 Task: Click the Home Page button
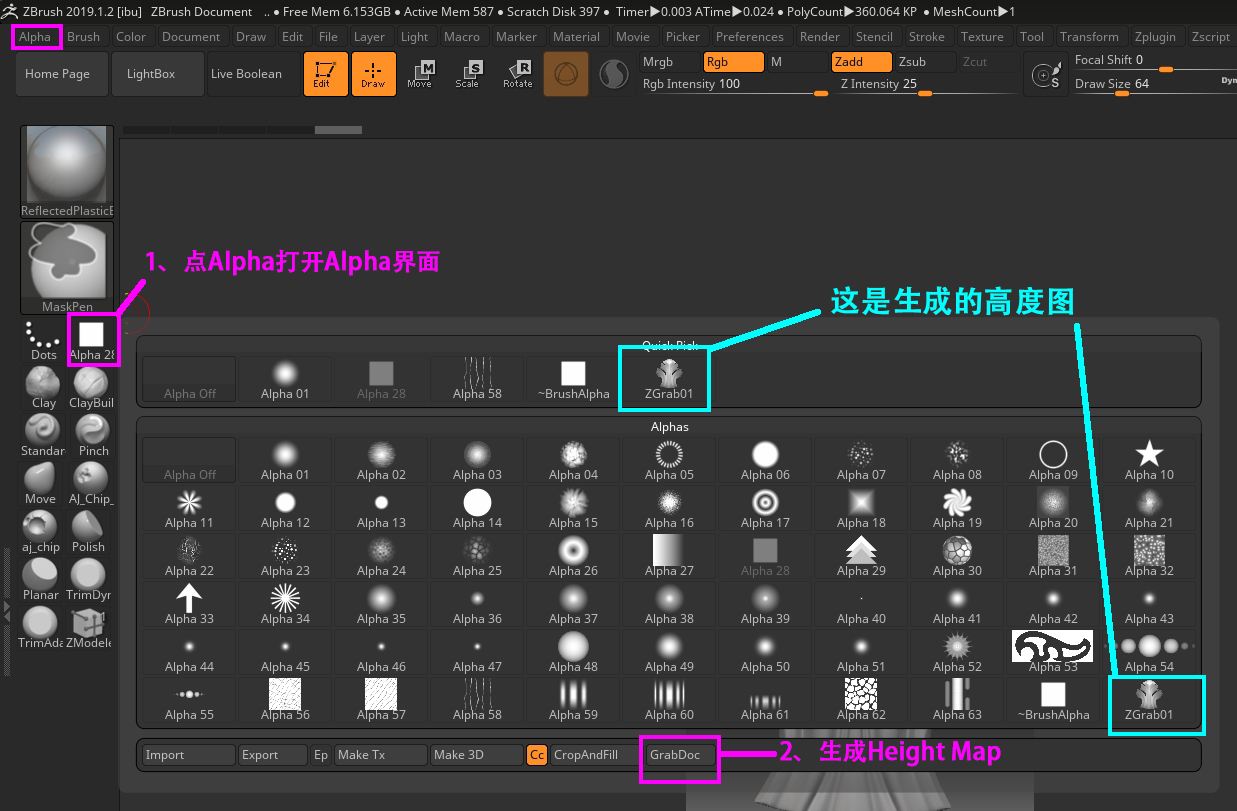click(62, 74)
